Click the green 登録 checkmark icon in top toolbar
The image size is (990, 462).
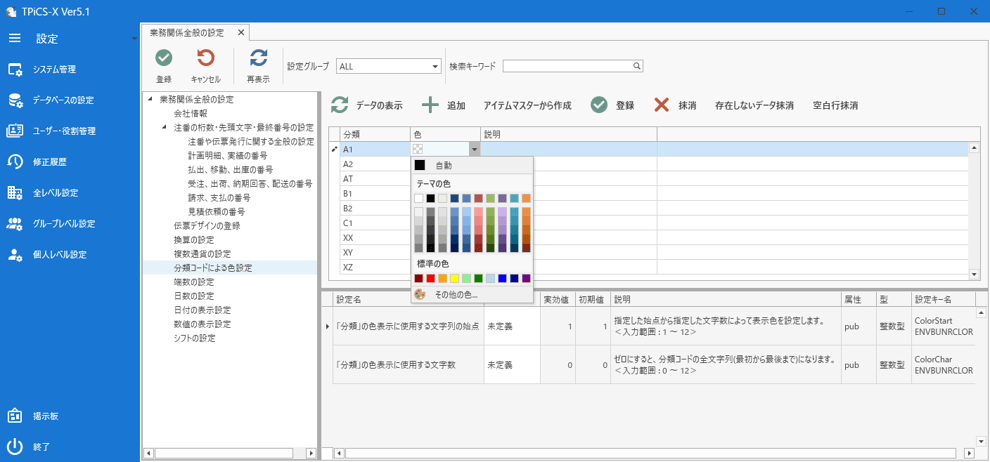163,59
